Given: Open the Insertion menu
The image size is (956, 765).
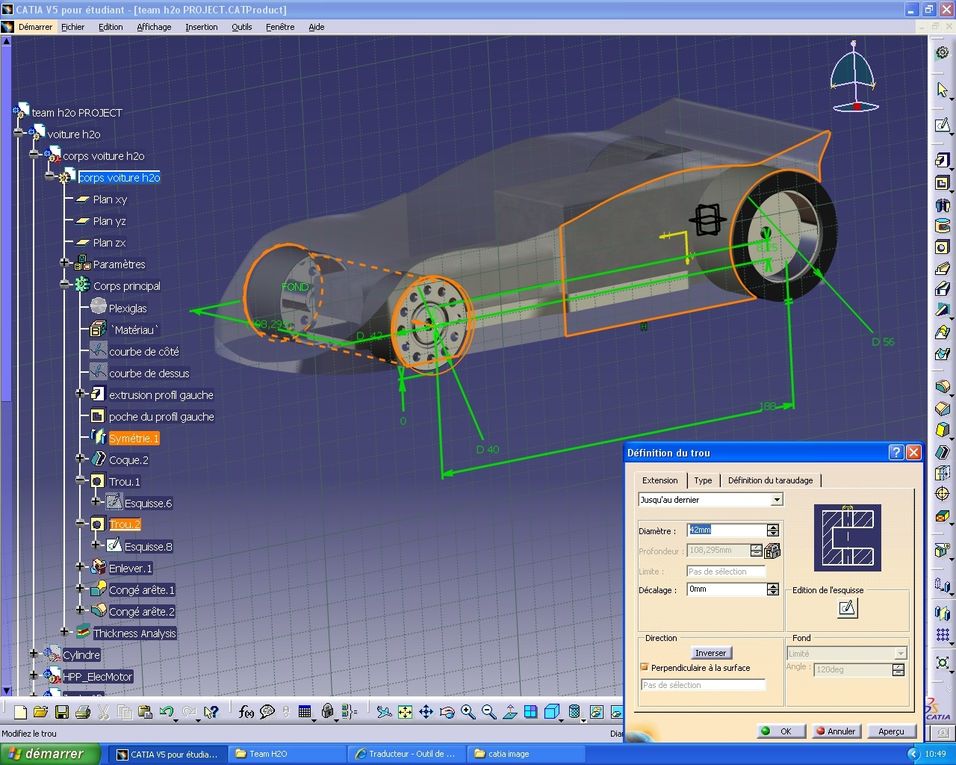Looking at the screenshot, I should pos(201,27).
